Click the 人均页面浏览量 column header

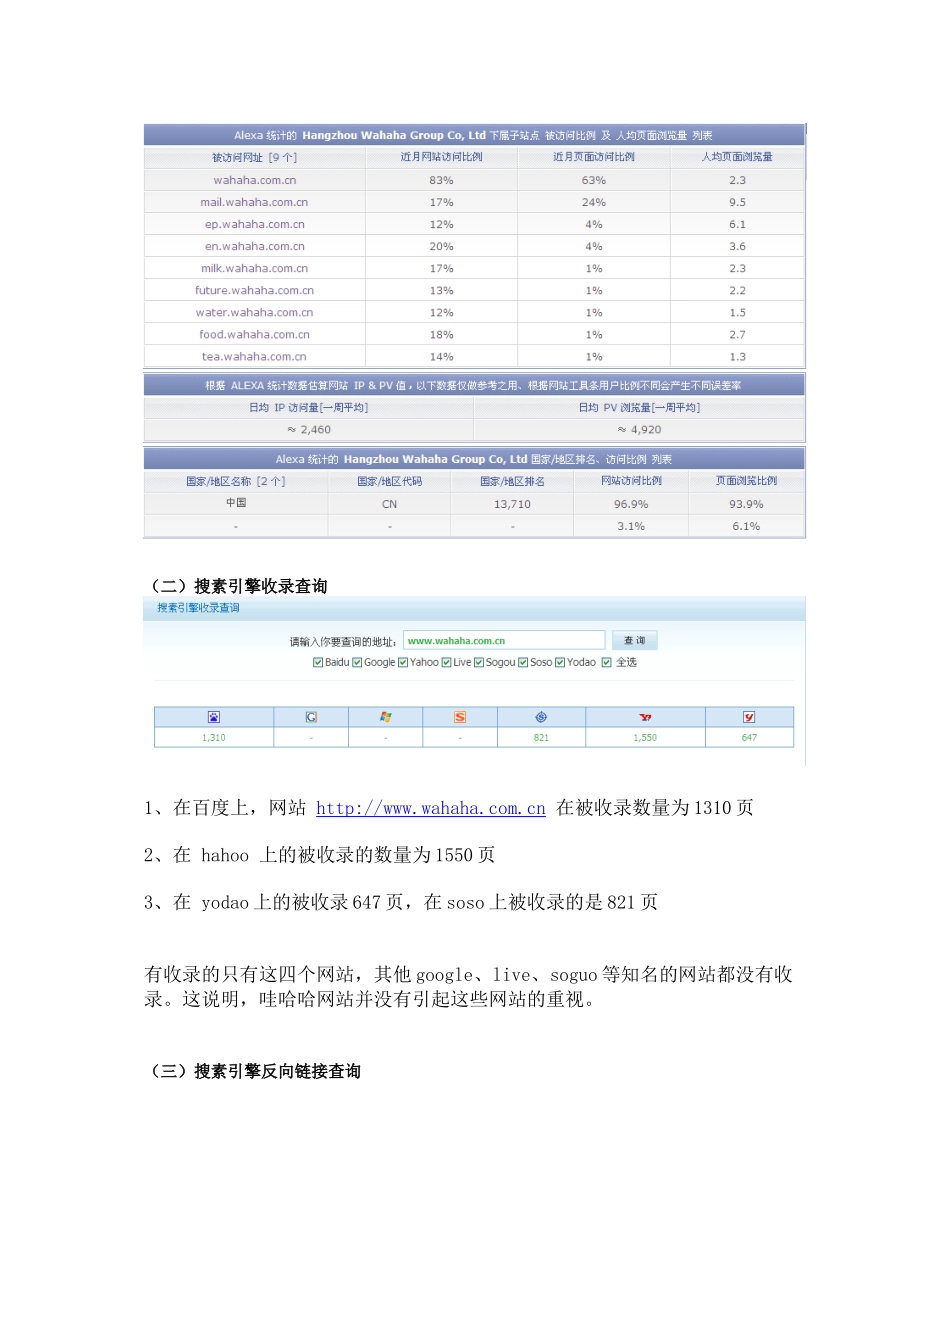point(737,157)
